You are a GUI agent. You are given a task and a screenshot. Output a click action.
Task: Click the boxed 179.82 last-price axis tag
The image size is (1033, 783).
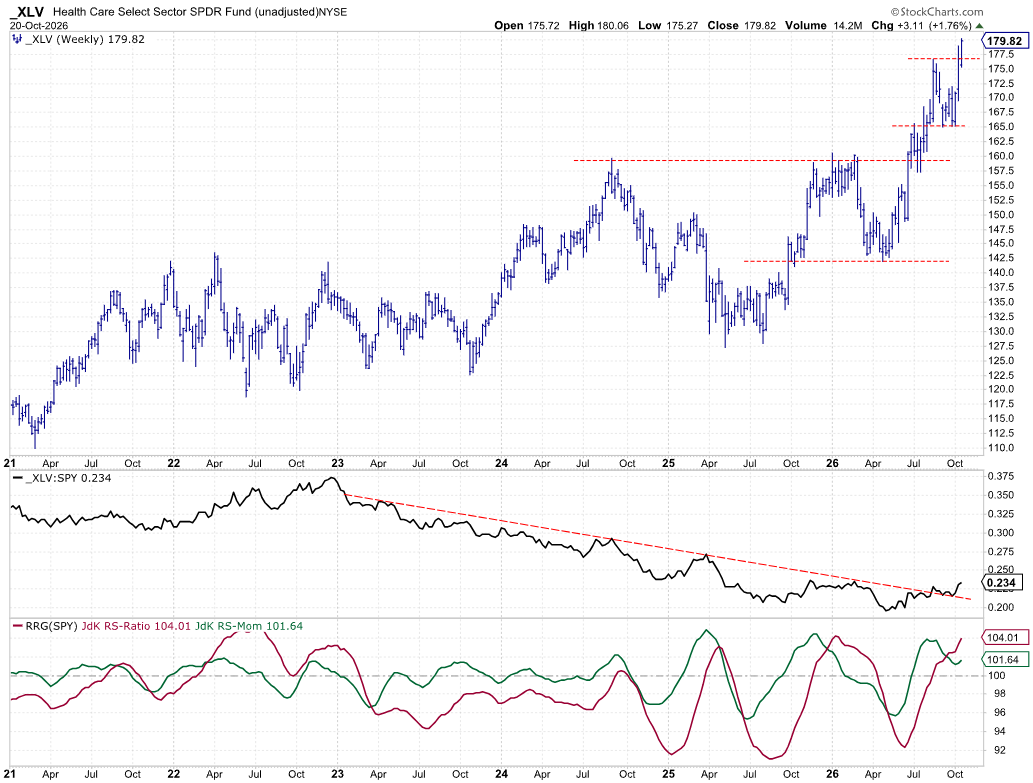[x=1004, y=41]
